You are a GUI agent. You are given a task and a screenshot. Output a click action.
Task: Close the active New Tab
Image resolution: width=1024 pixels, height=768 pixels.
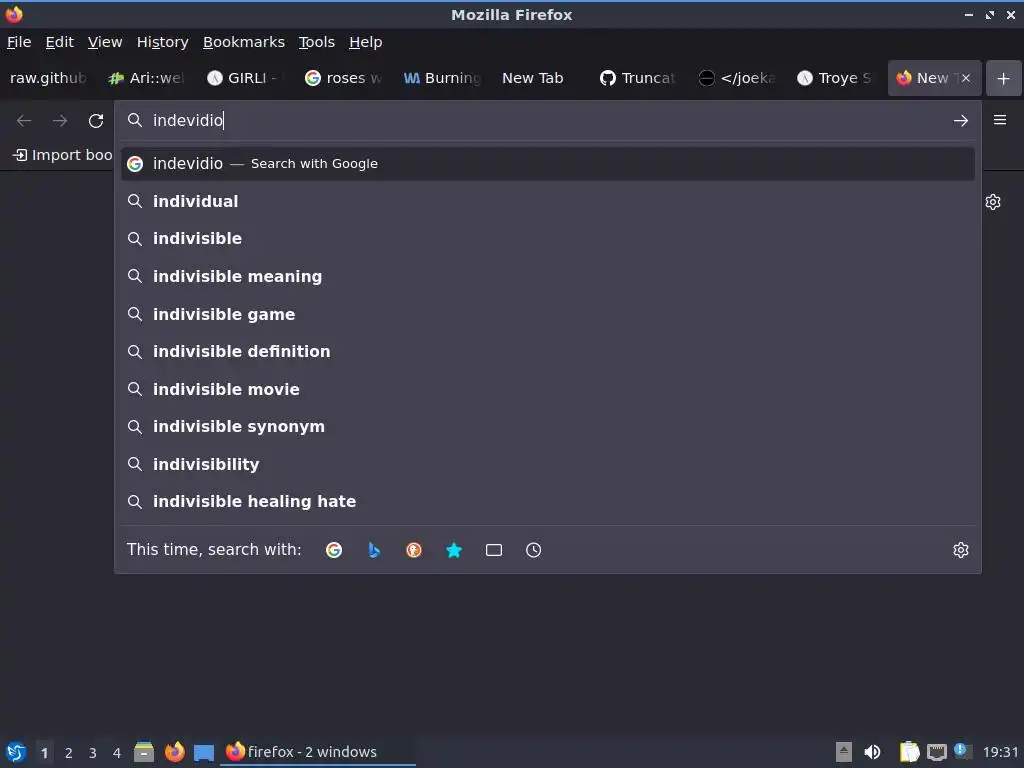point(966,78)
